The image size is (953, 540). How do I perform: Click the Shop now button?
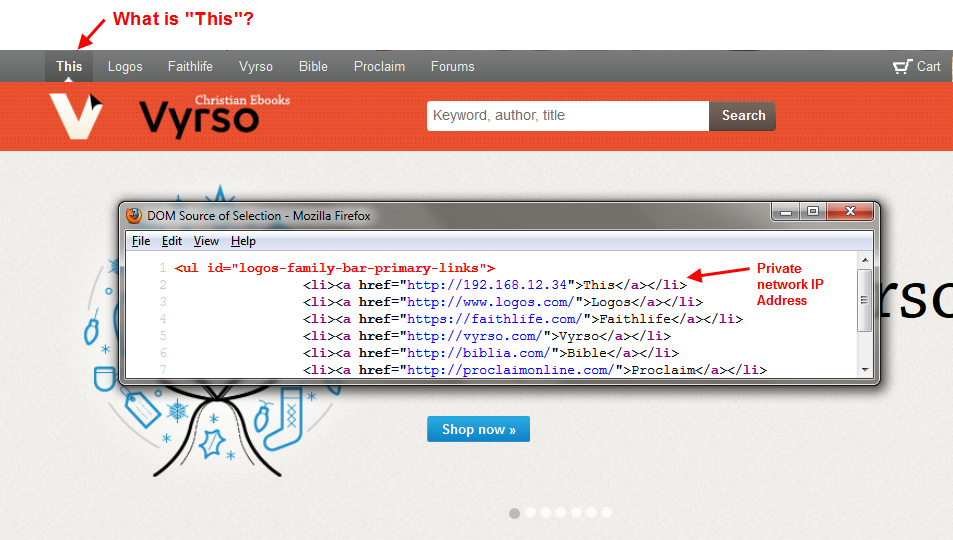point(478,429)
